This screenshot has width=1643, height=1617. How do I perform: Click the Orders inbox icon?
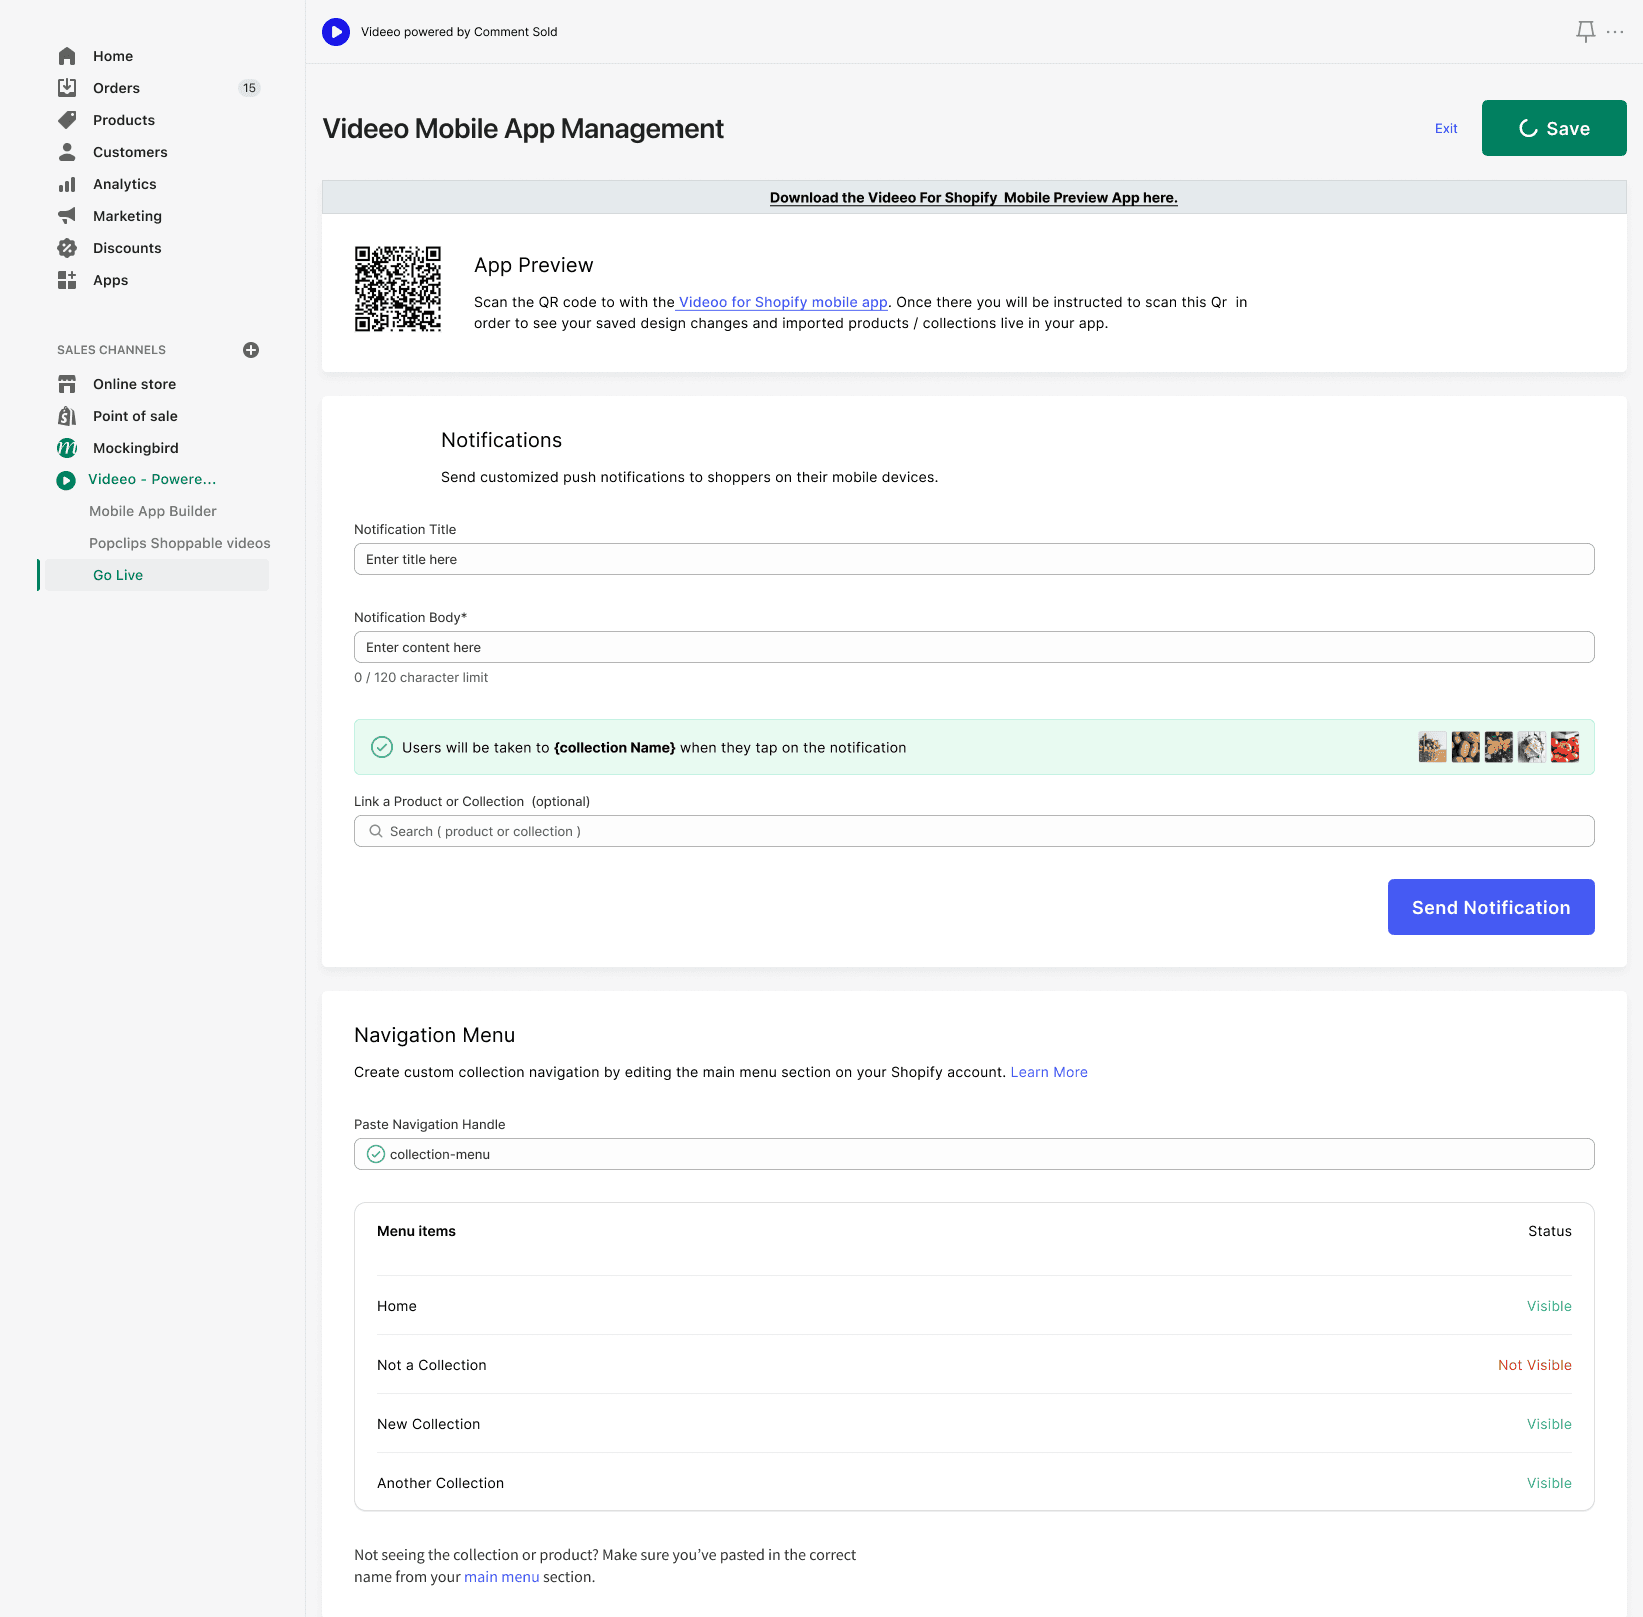click(67, 88)
